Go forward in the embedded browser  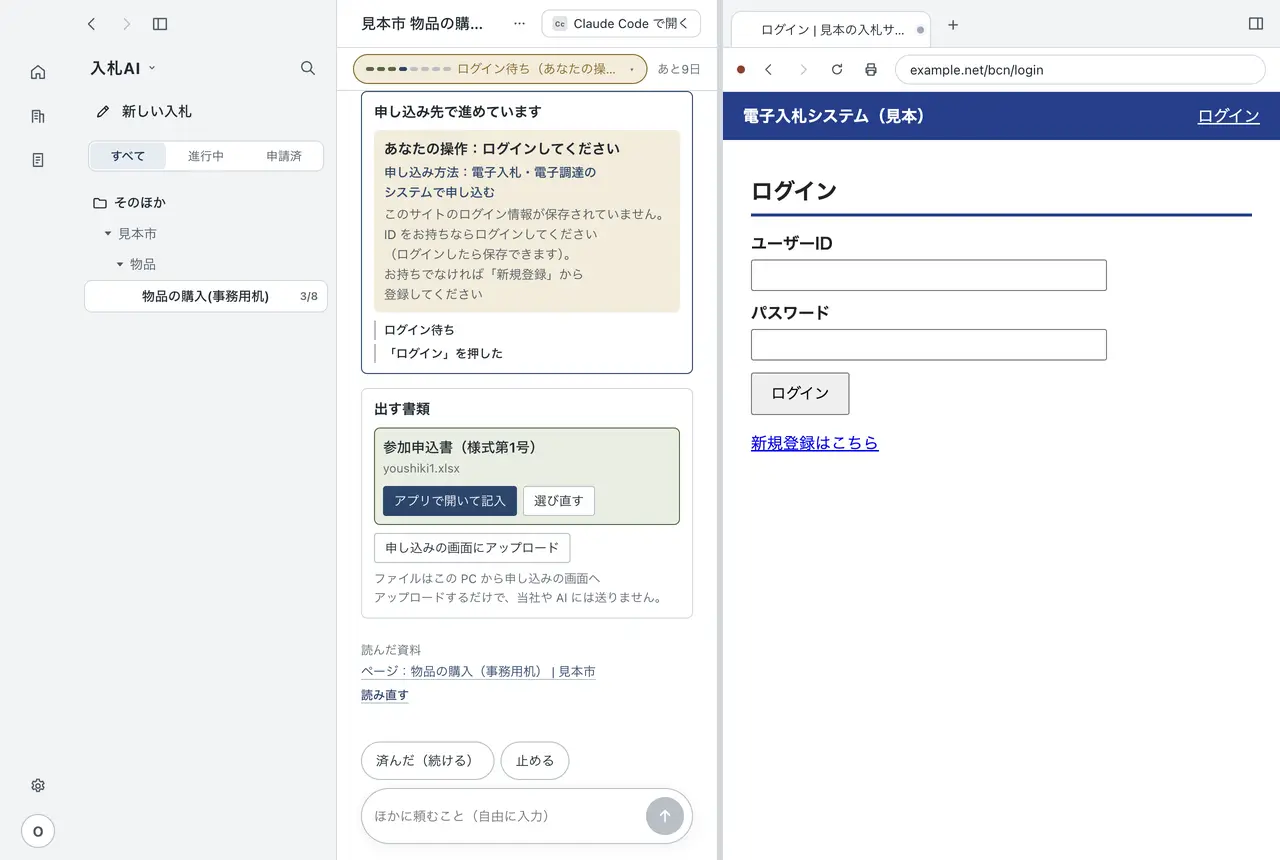coord(803,70)
